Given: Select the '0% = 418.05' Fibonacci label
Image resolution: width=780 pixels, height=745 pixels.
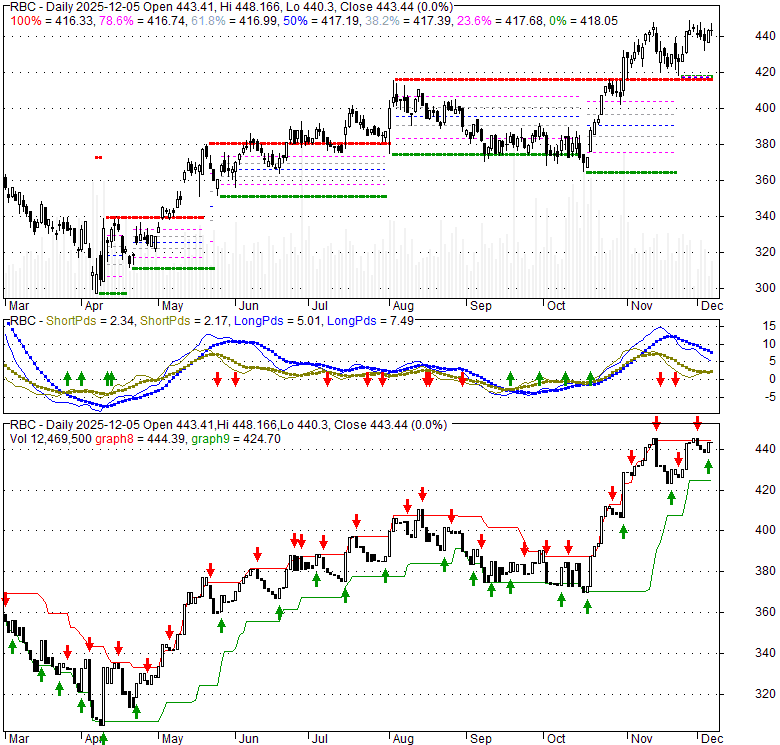Looking at the screenshot, I should (x=584, y=21).
